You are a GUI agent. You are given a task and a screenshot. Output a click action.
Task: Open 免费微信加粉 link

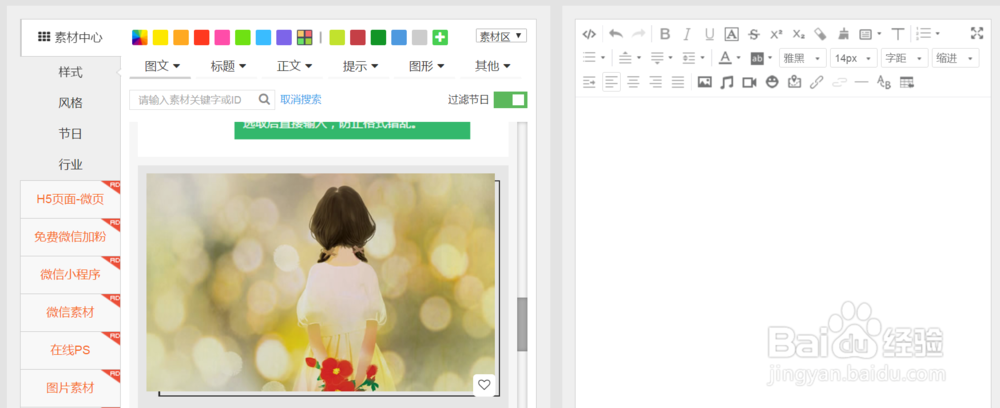coord(70,237)
